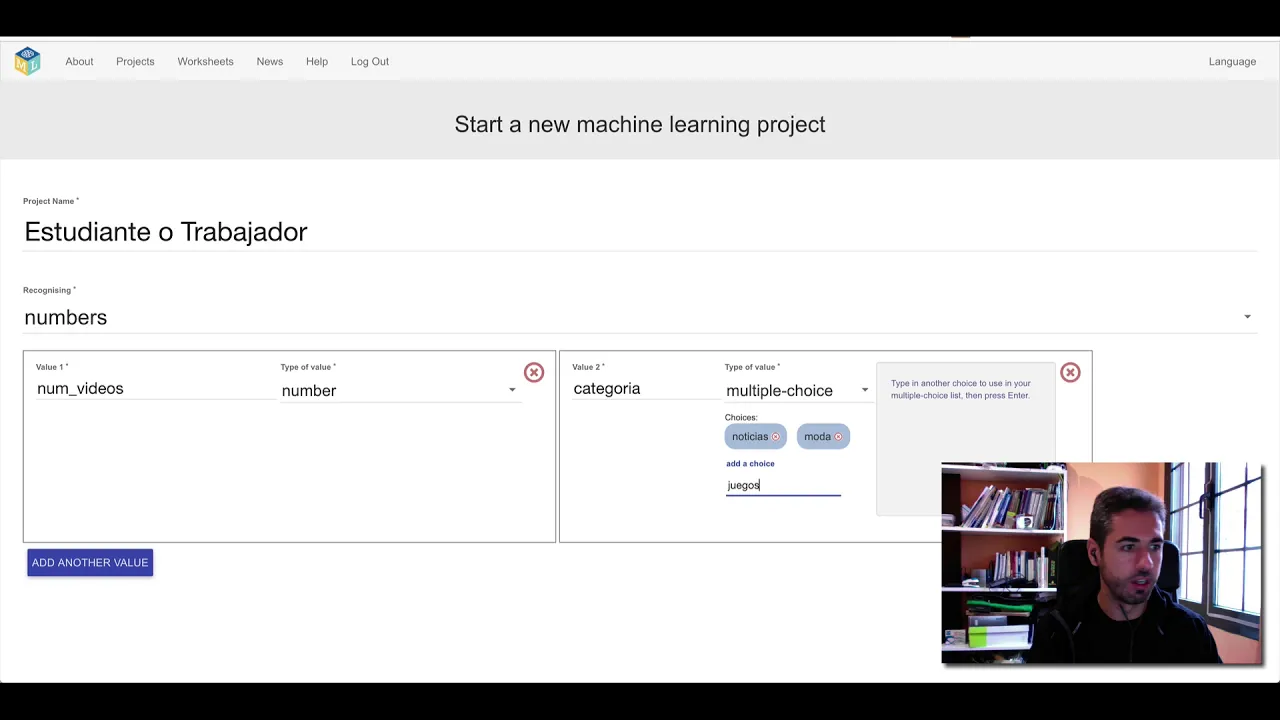Click the Add Another Value button
Viewport: 1280px width, 720px height.
(90, 563)
